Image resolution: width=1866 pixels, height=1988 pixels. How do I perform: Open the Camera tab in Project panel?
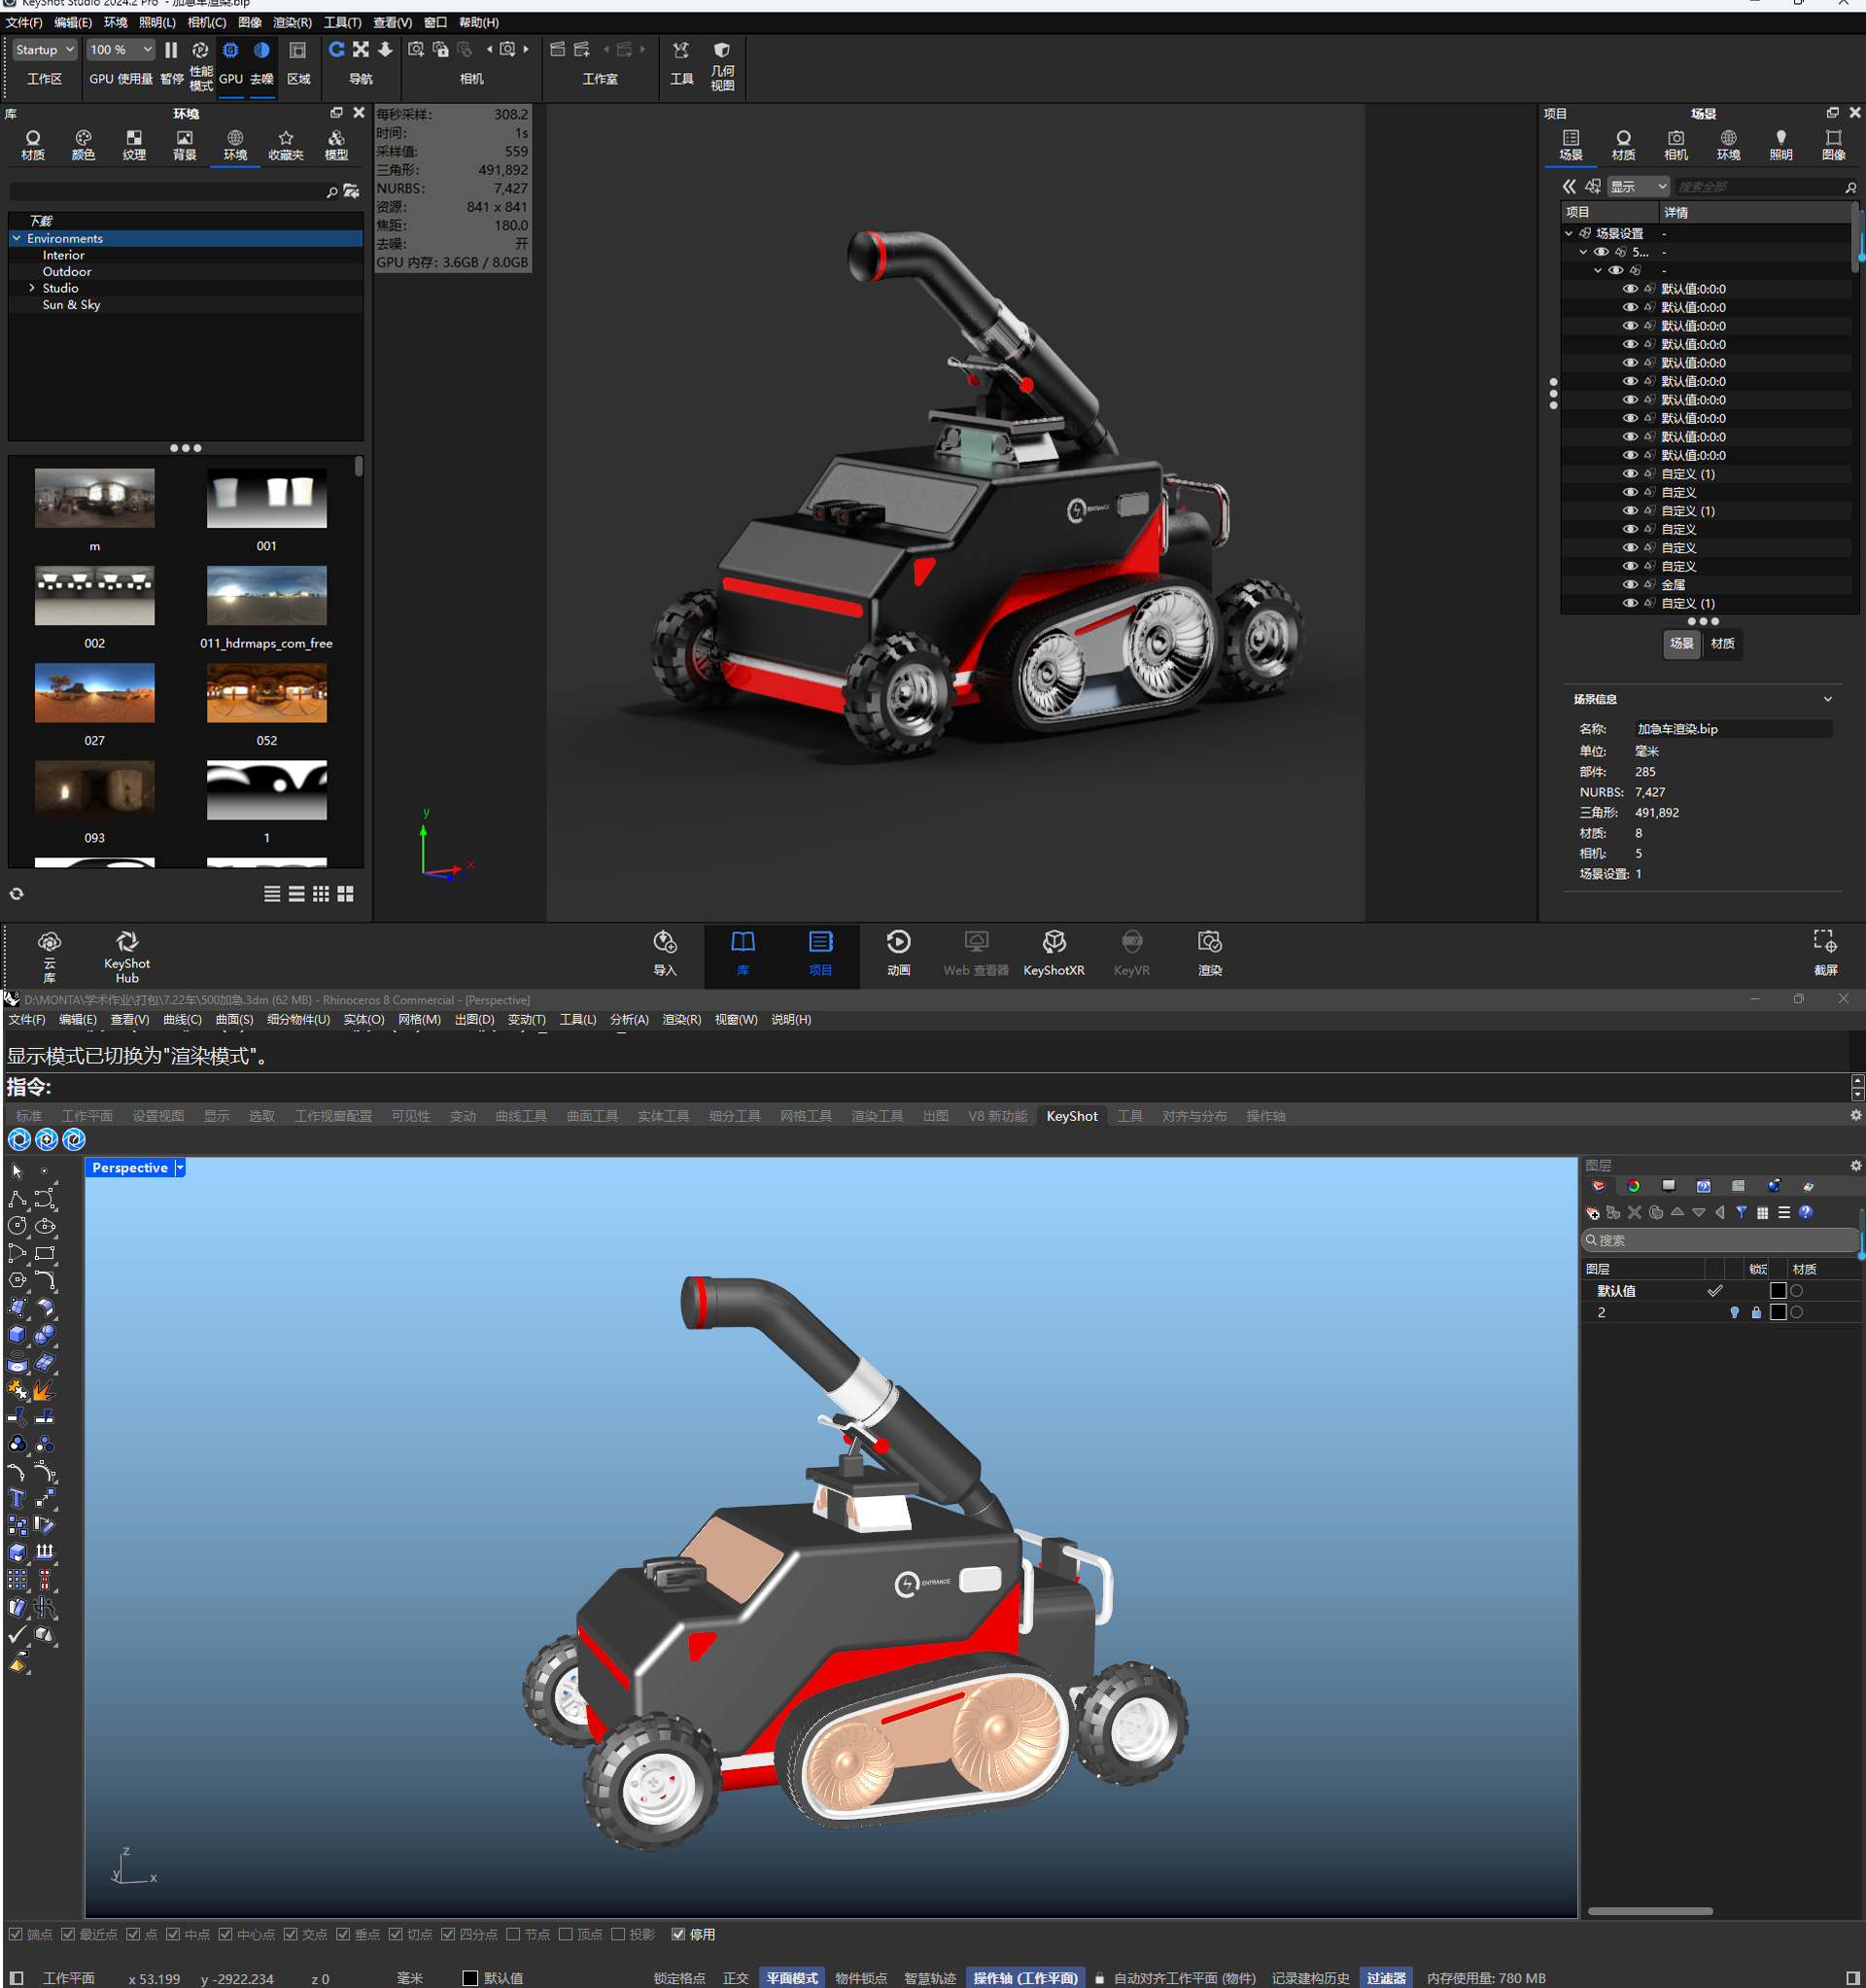(x=1675, y=145)
